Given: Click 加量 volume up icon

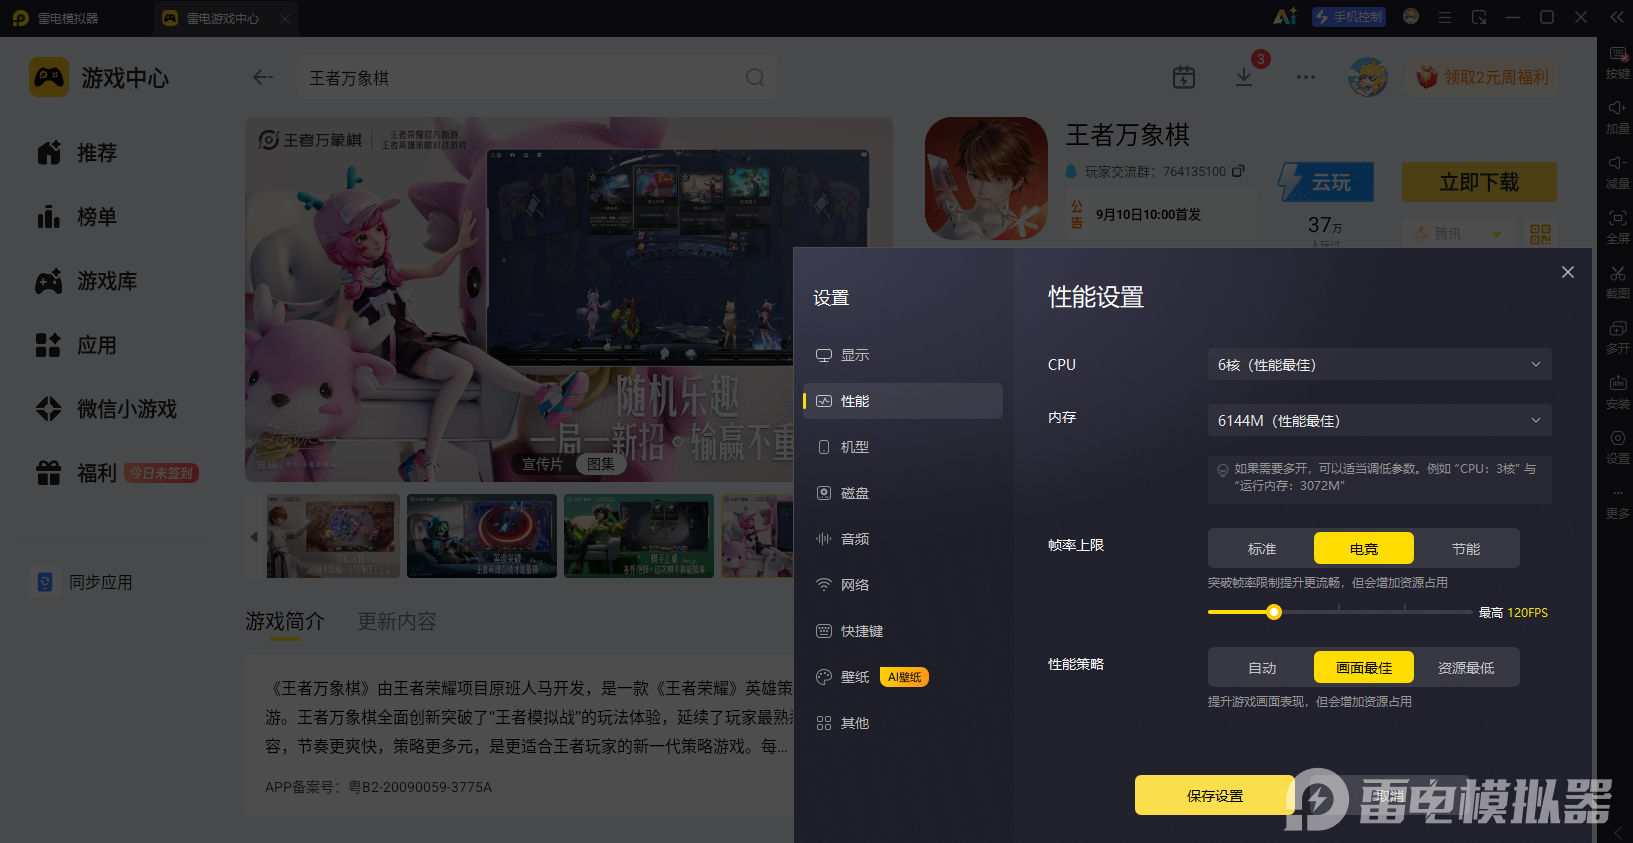Looking at the screenshot, I should point(1617,117).
